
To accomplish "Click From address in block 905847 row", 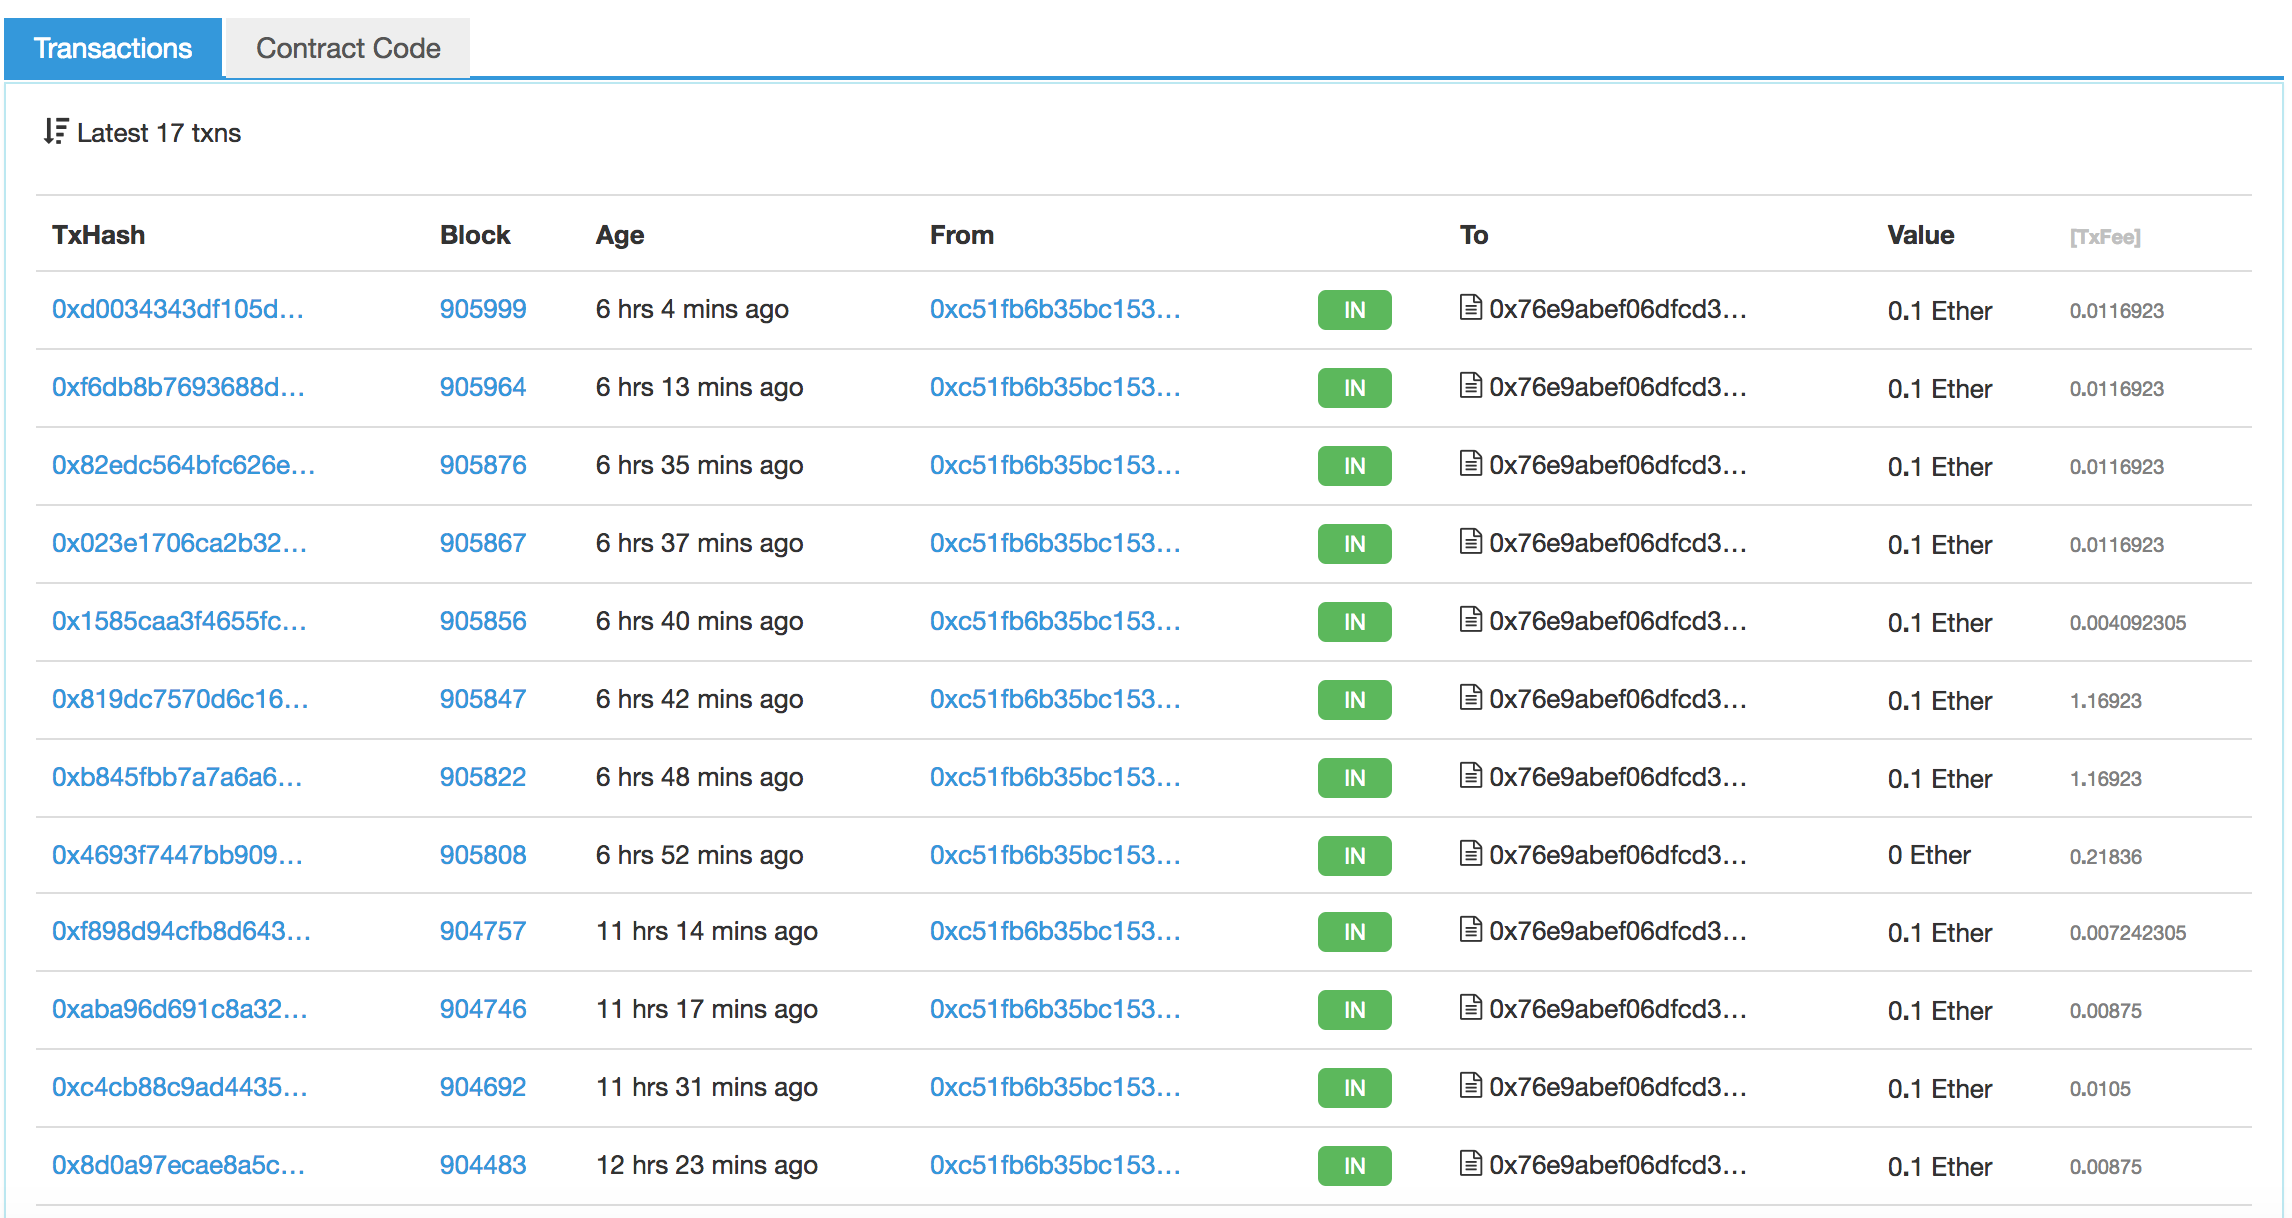I will pos(1054,699).
